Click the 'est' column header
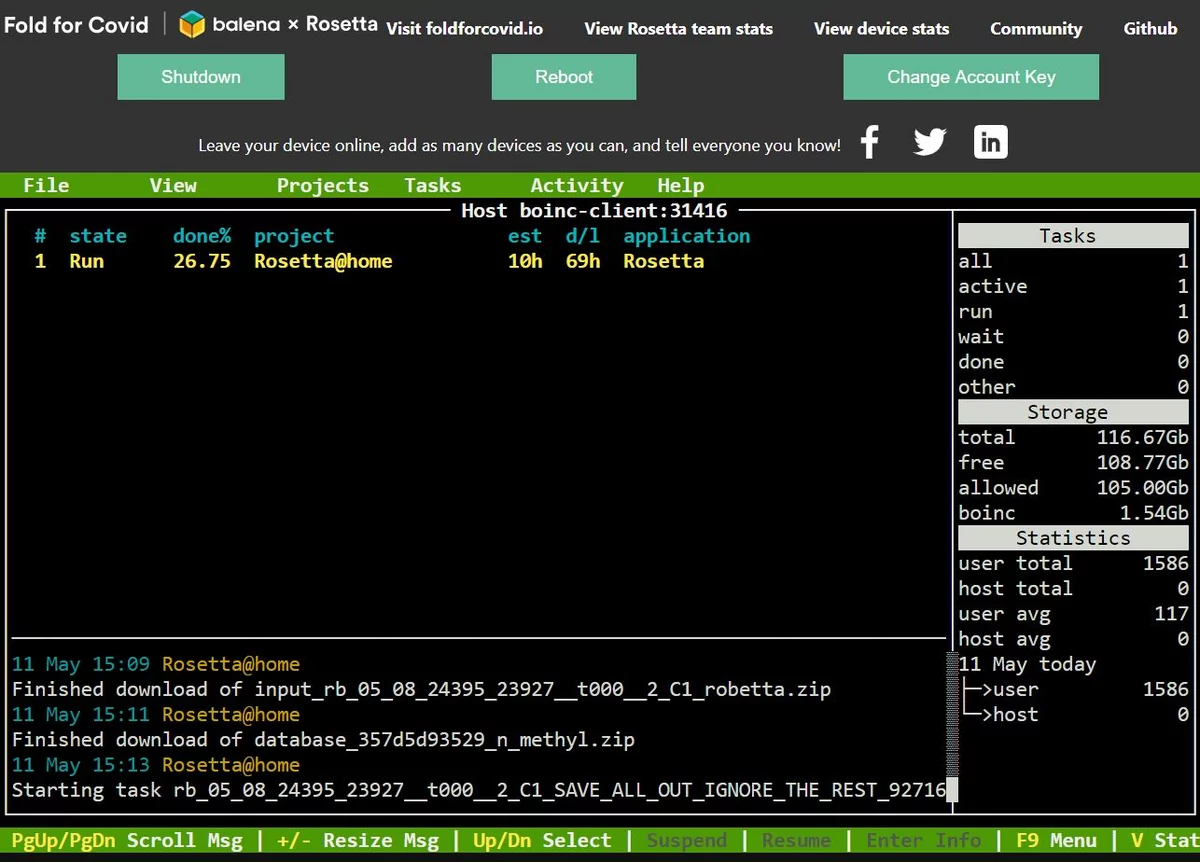 point(525,236)
